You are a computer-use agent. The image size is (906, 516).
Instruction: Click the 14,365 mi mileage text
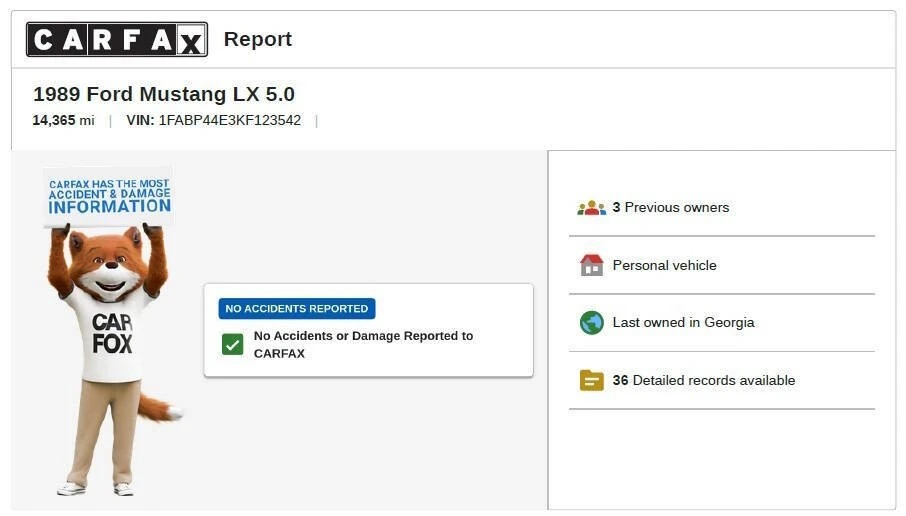[64, 120]
